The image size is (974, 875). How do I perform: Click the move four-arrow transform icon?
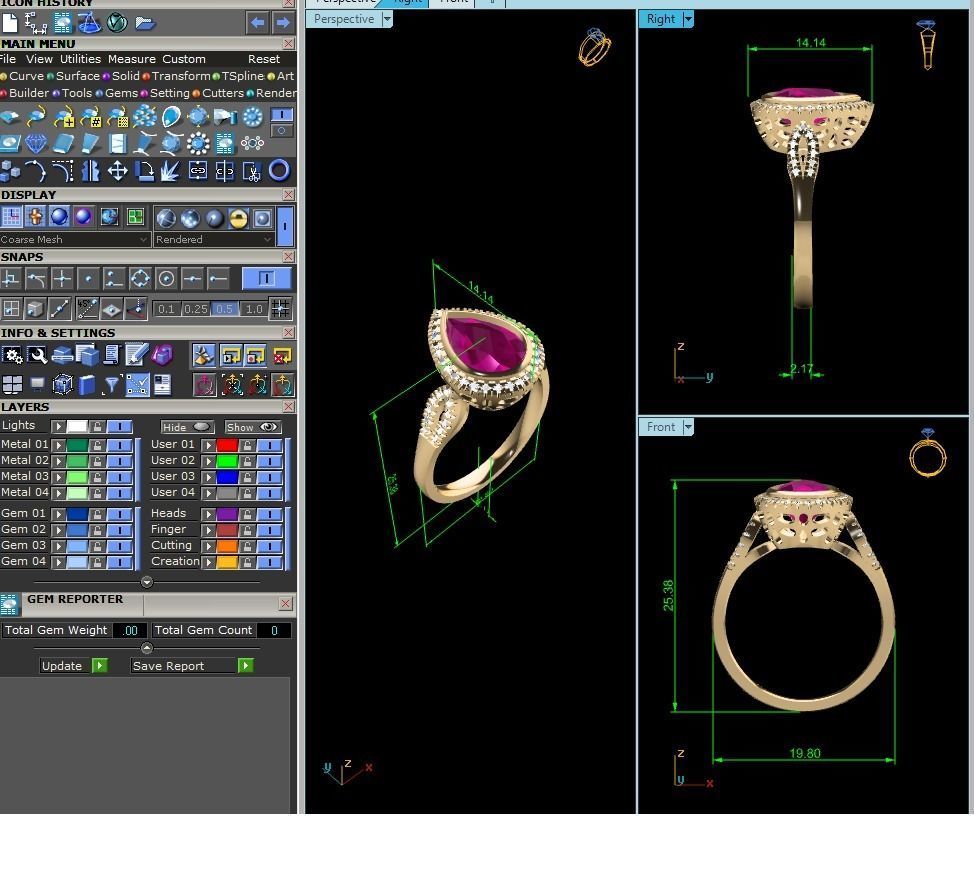[x=117, y=170]
